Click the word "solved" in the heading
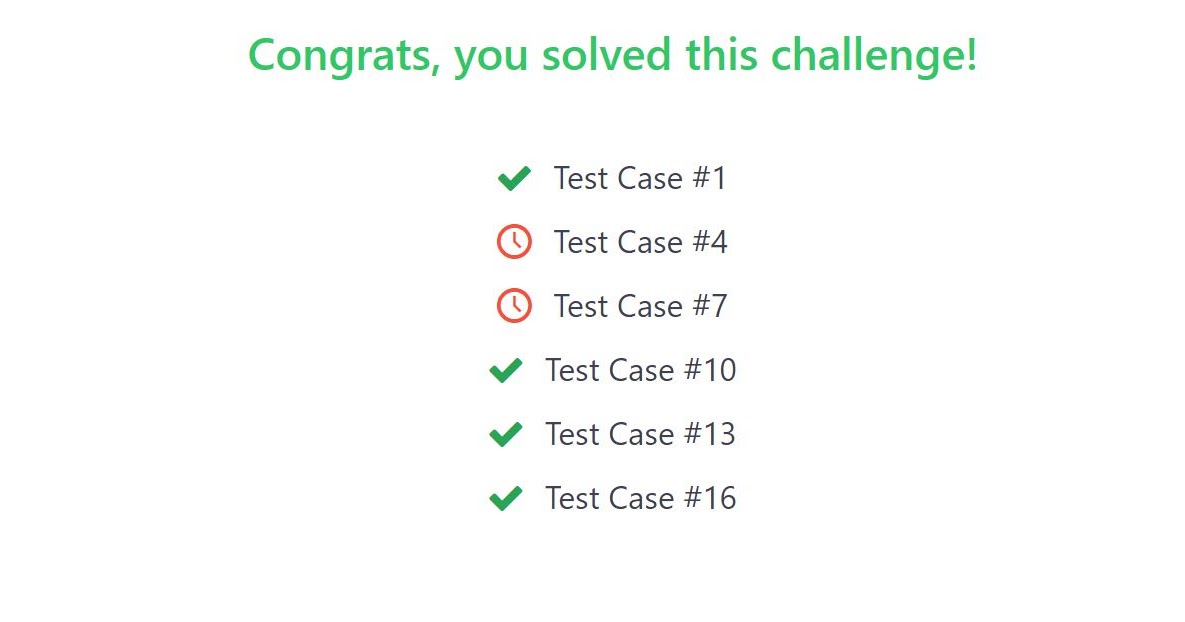The width and height of the screenshot is (1185, 622). pos(607,54)
